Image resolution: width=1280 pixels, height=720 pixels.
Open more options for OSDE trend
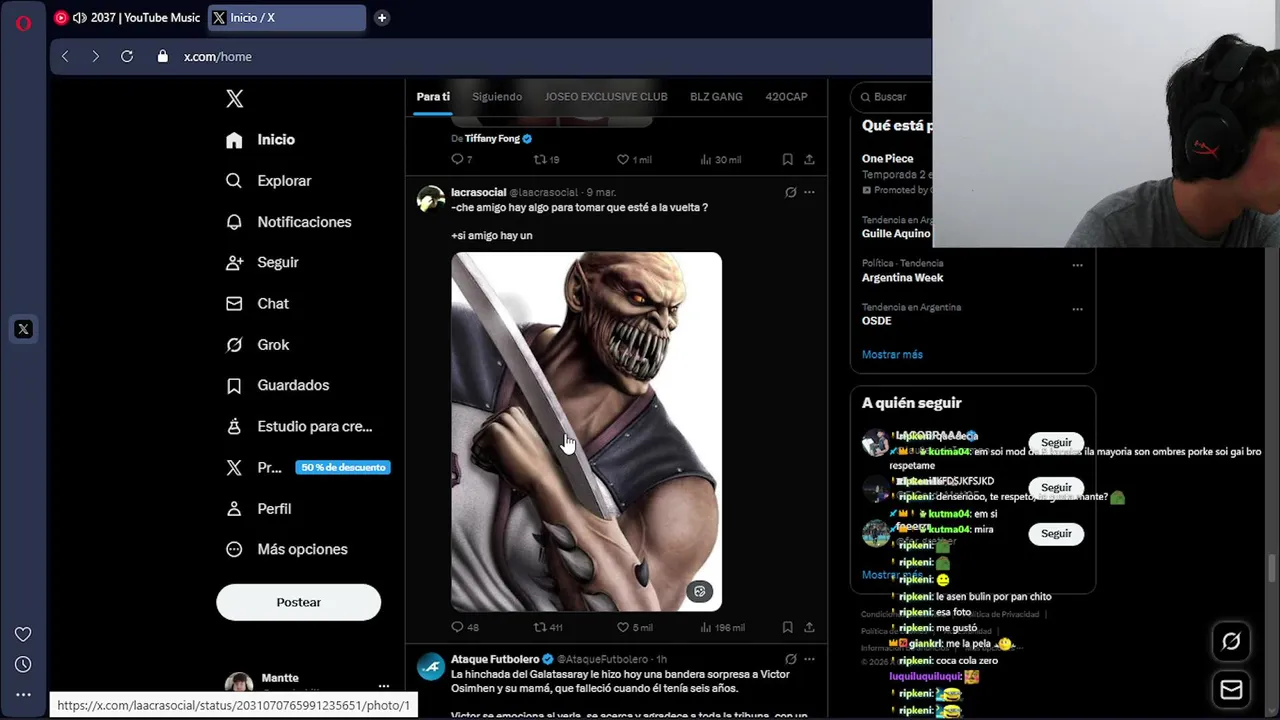[x=1077, y=309]
